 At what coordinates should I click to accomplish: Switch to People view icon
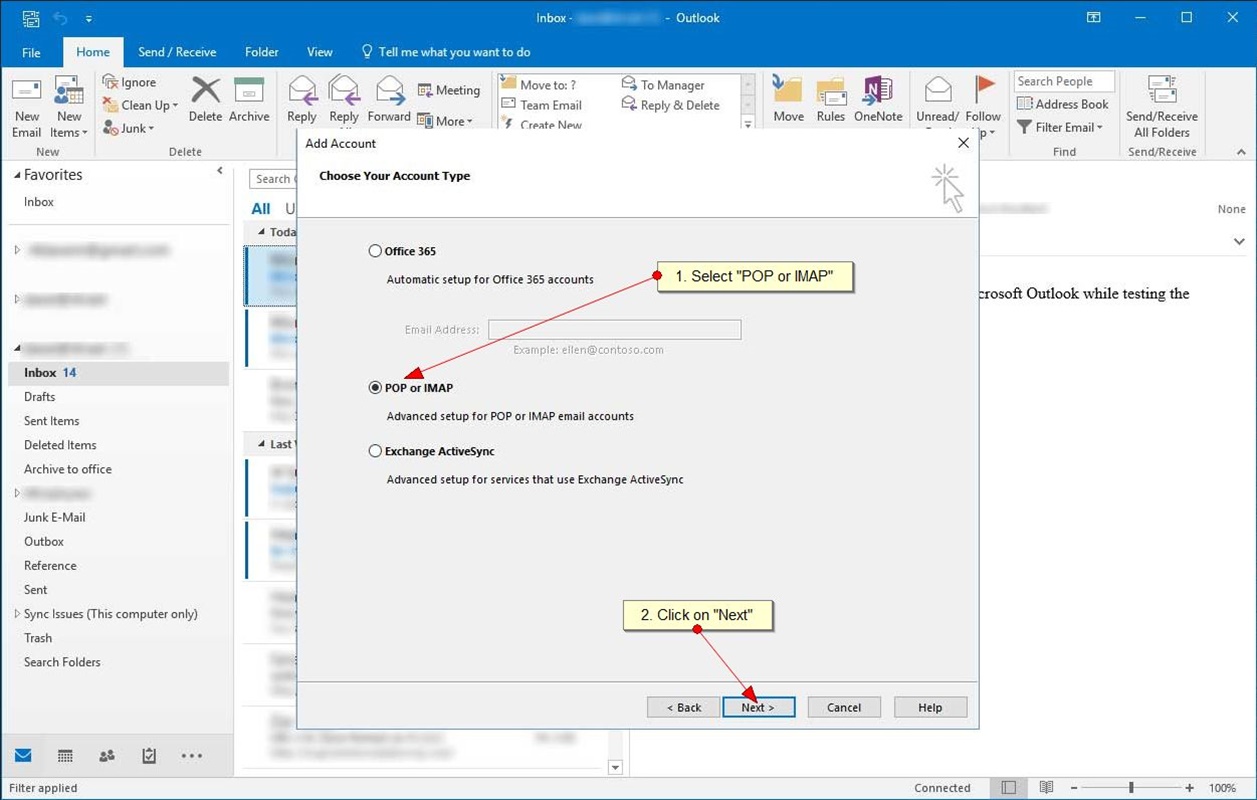[107, 756]
